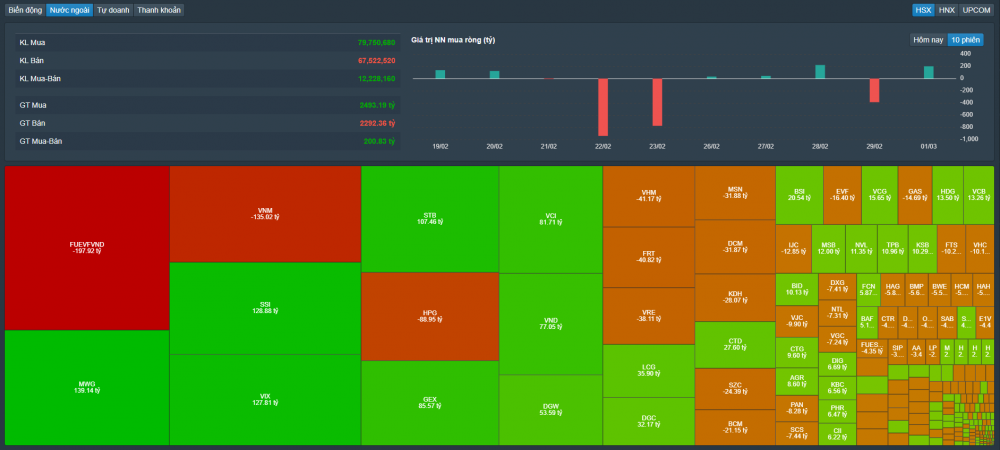This screenshot has height=450, width=1000.
Task: Click the GT Mua value 2493.19 tỷ
Action: [x=378, y=105]
